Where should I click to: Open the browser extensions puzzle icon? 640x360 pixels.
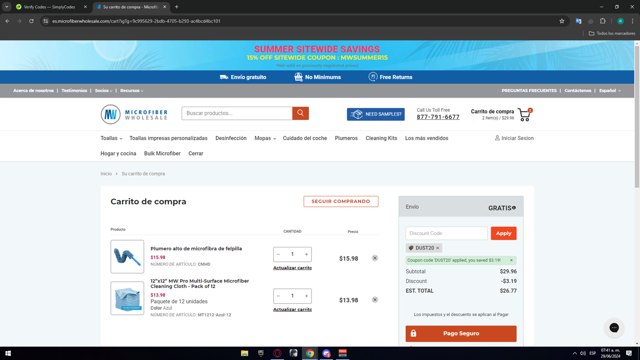(602, 21)
